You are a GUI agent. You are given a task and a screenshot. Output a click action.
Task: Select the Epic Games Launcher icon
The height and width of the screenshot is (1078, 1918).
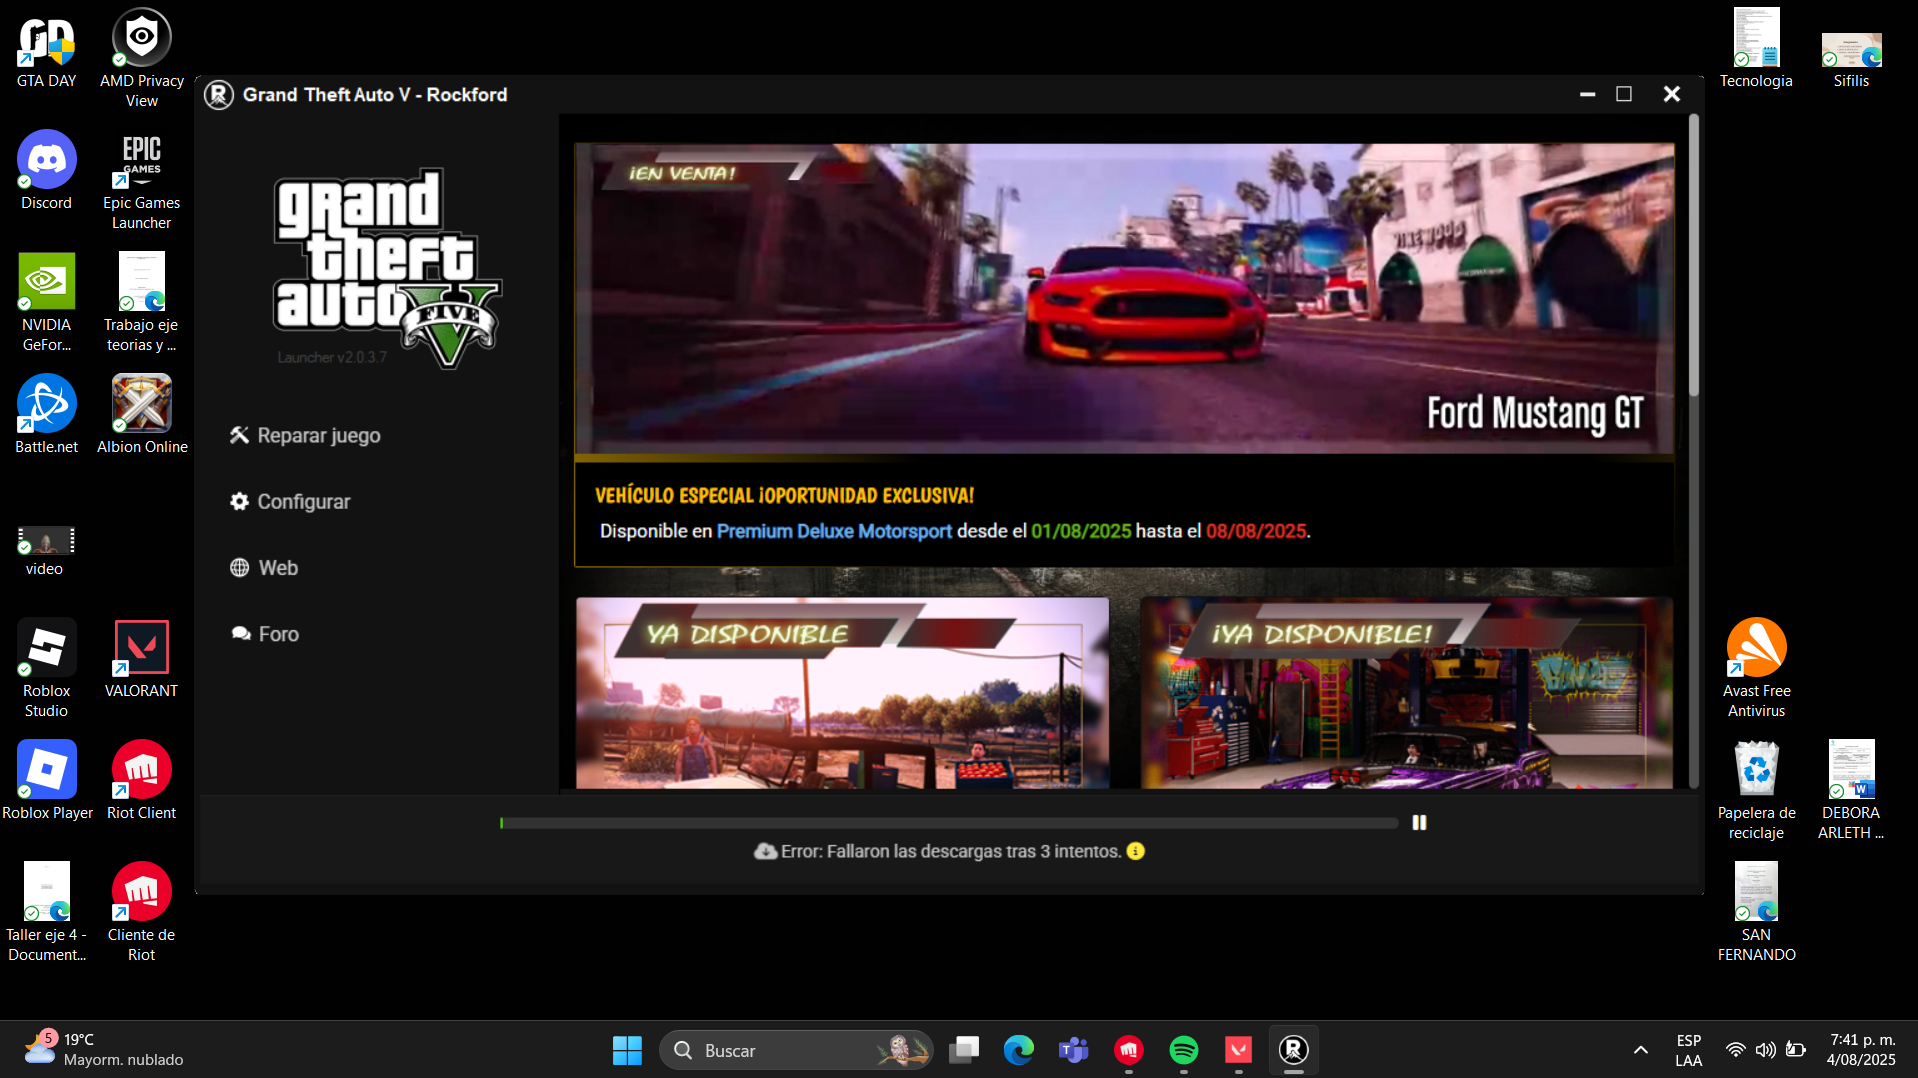141,180
